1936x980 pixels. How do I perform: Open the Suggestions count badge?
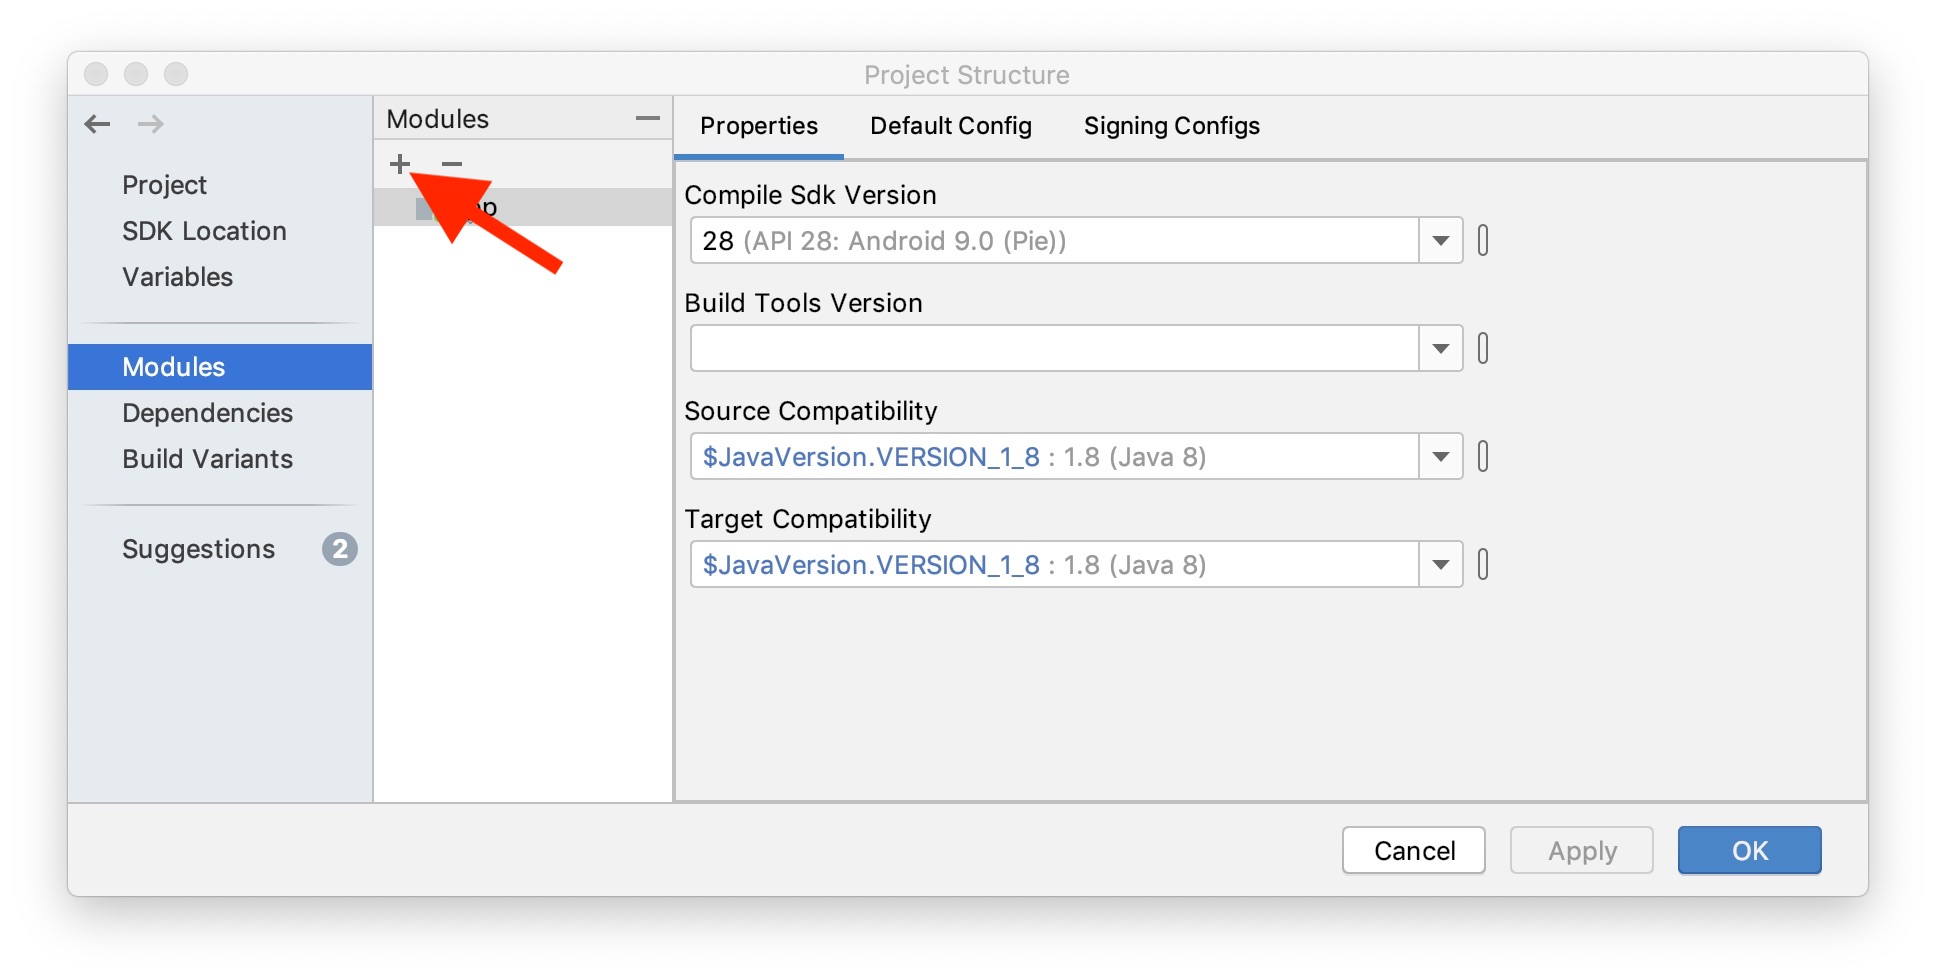tap(340, 549)
